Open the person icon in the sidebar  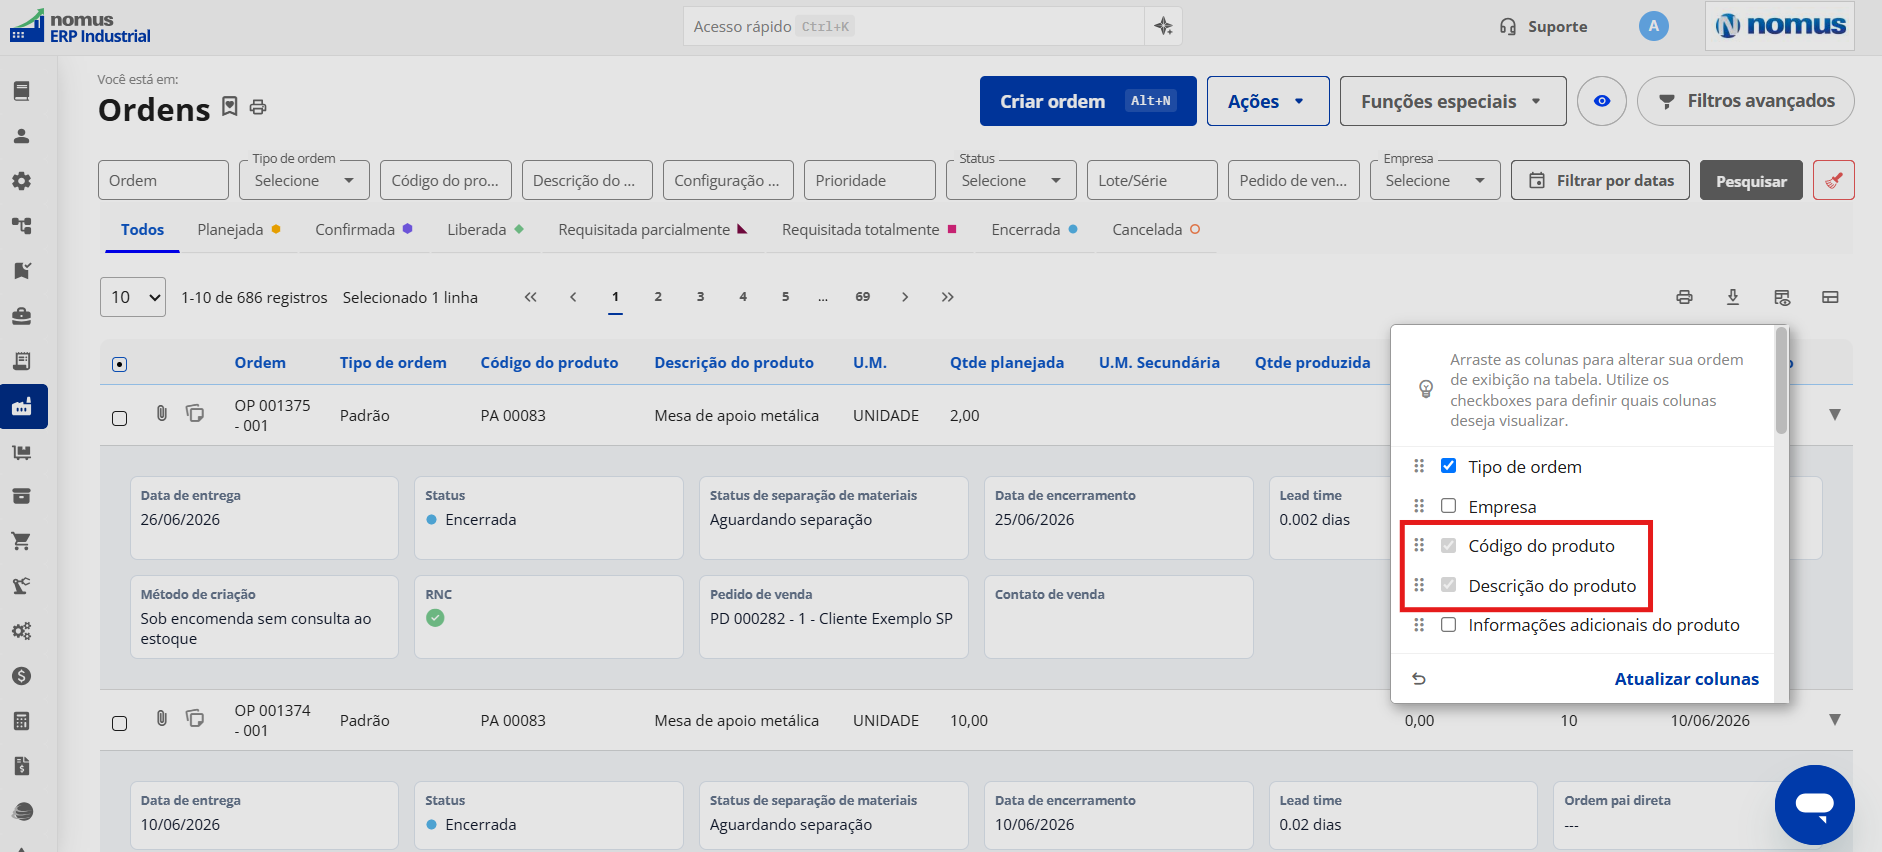[x=21, y=136]
